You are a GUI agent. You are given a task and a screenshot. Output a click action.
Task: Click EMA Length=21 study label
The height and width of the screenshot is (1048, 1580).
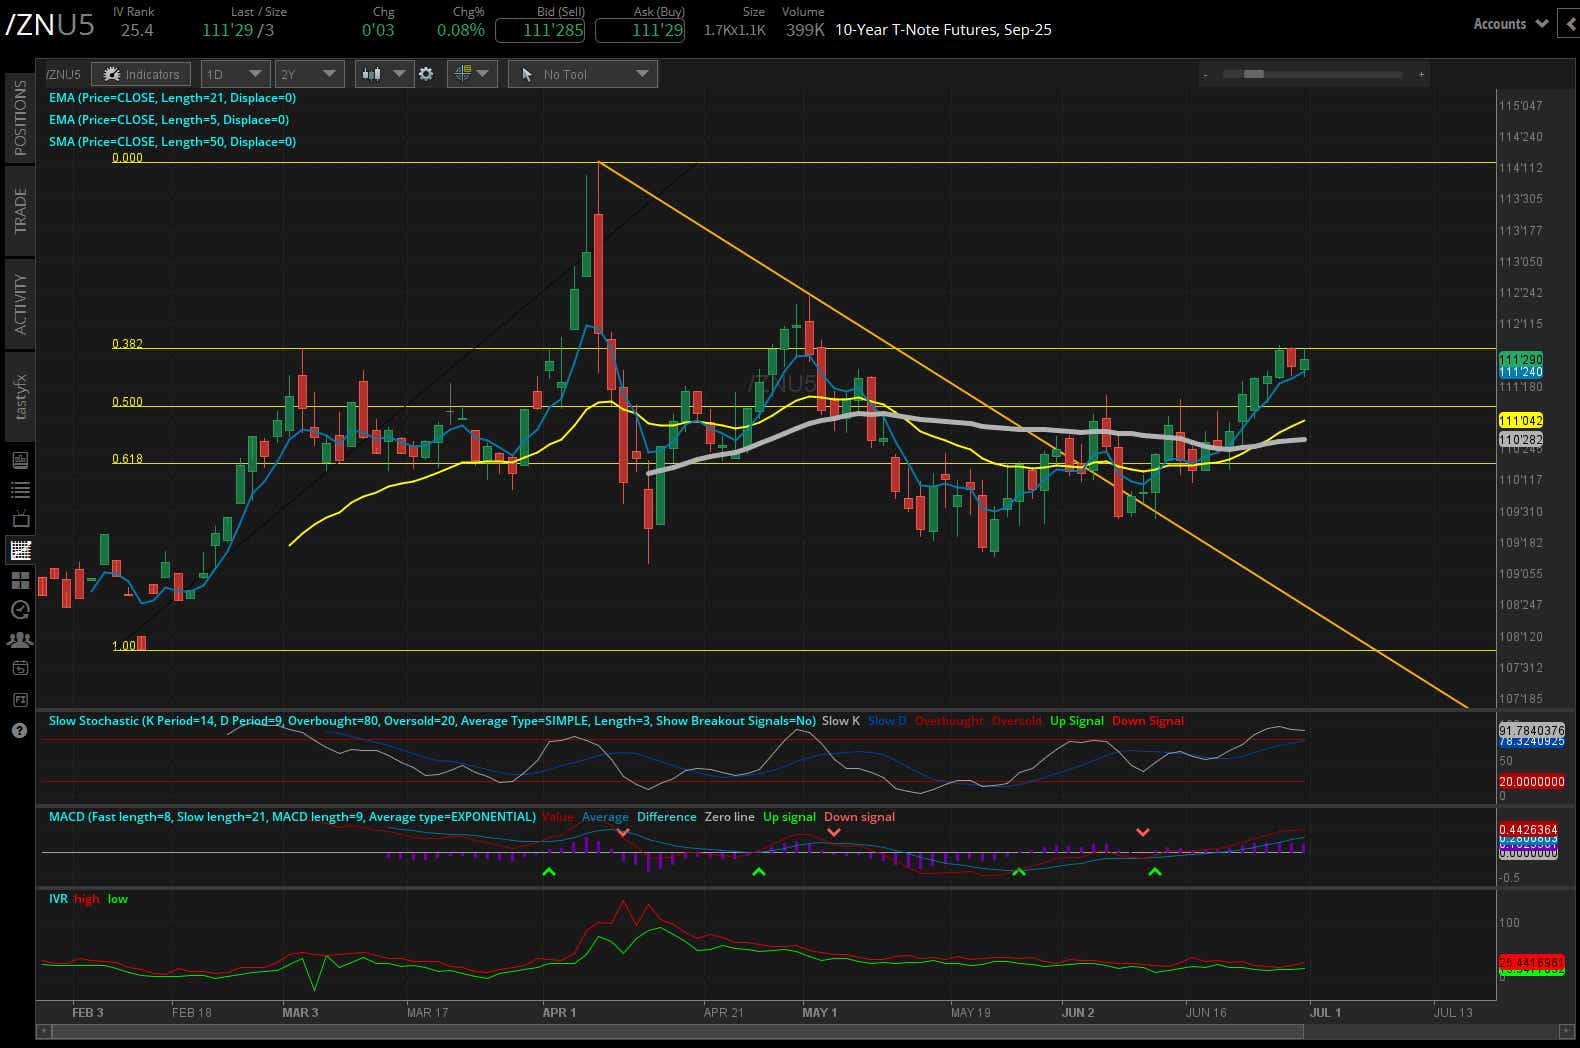tap(172, 98)
